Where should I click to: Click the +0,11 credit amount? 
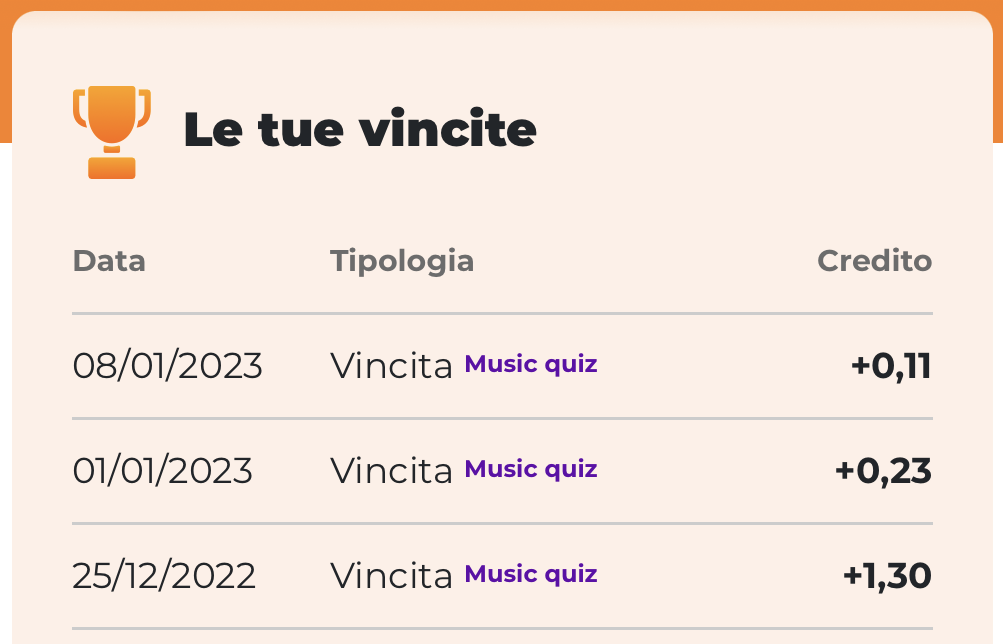coord(891,366)
